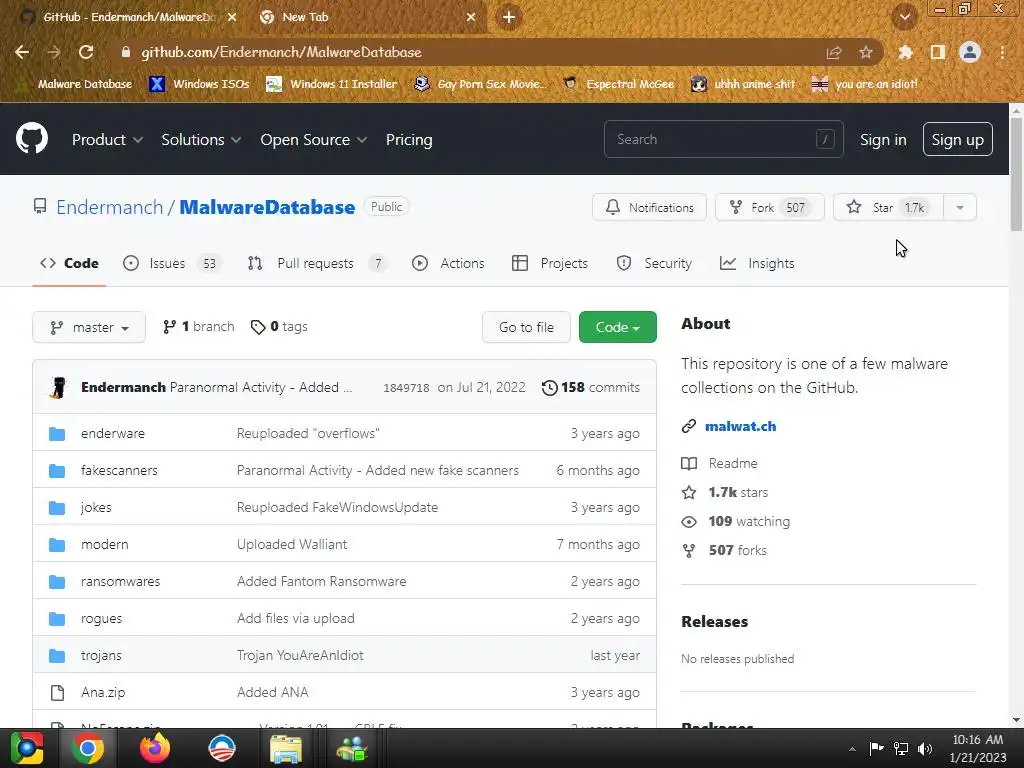Screen dimensions: 1024x768
Task: Reload the page with the refresh icon
Action: coord(86,52)
